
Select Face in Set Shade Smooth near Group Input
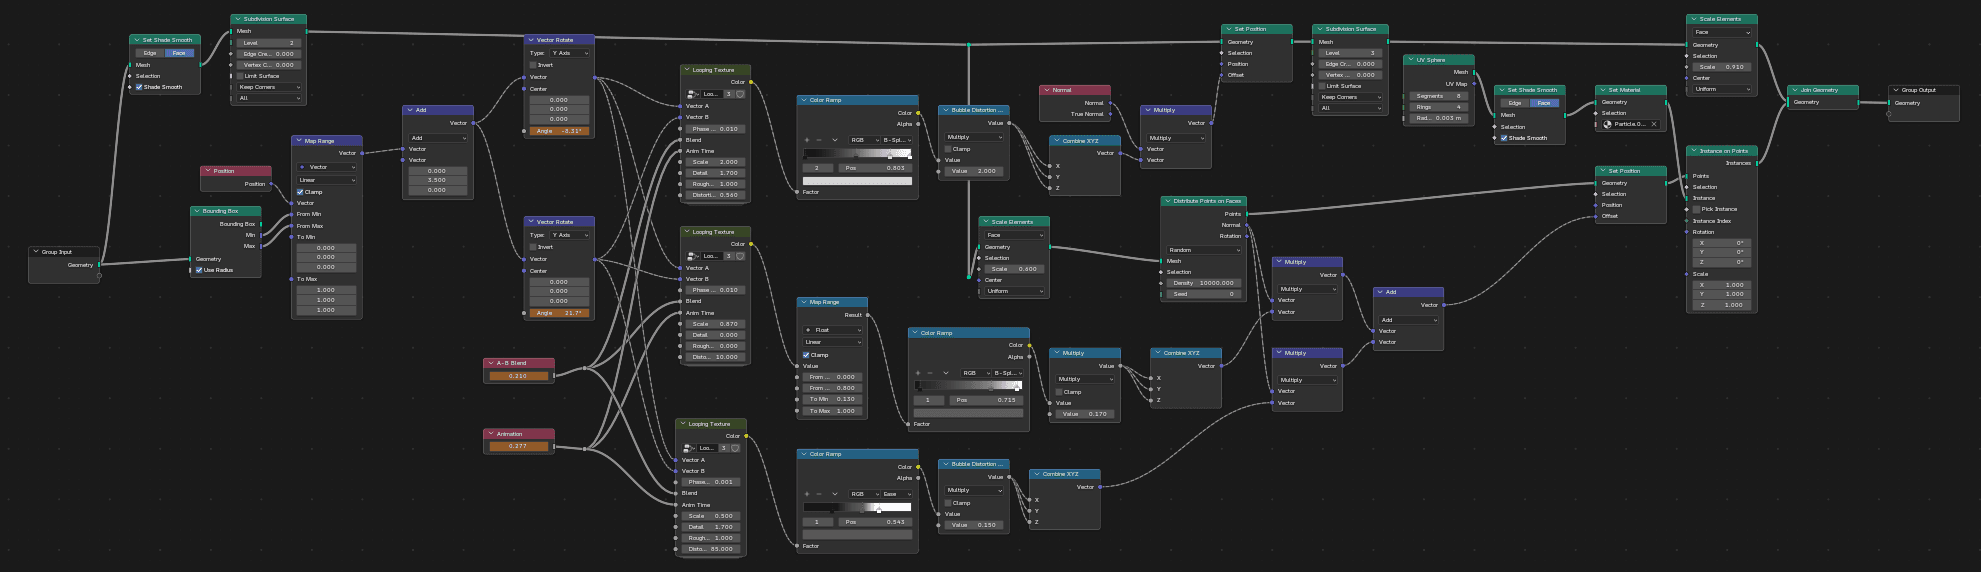pyautogui.click(x=179, y=53)
